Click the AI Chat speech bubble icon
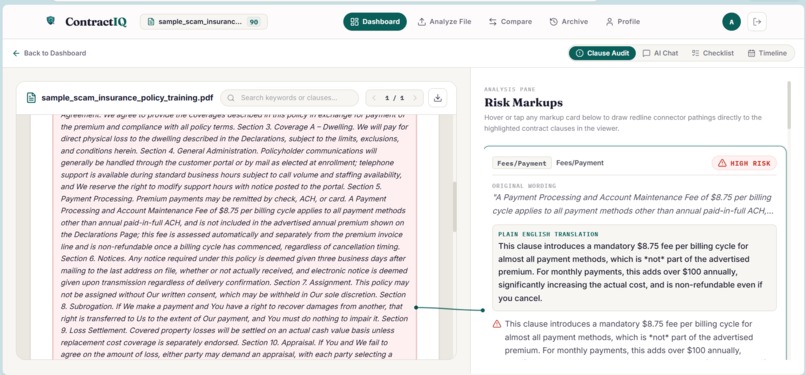This screenshot has width=806, height=375. click(x=647, y=53)
